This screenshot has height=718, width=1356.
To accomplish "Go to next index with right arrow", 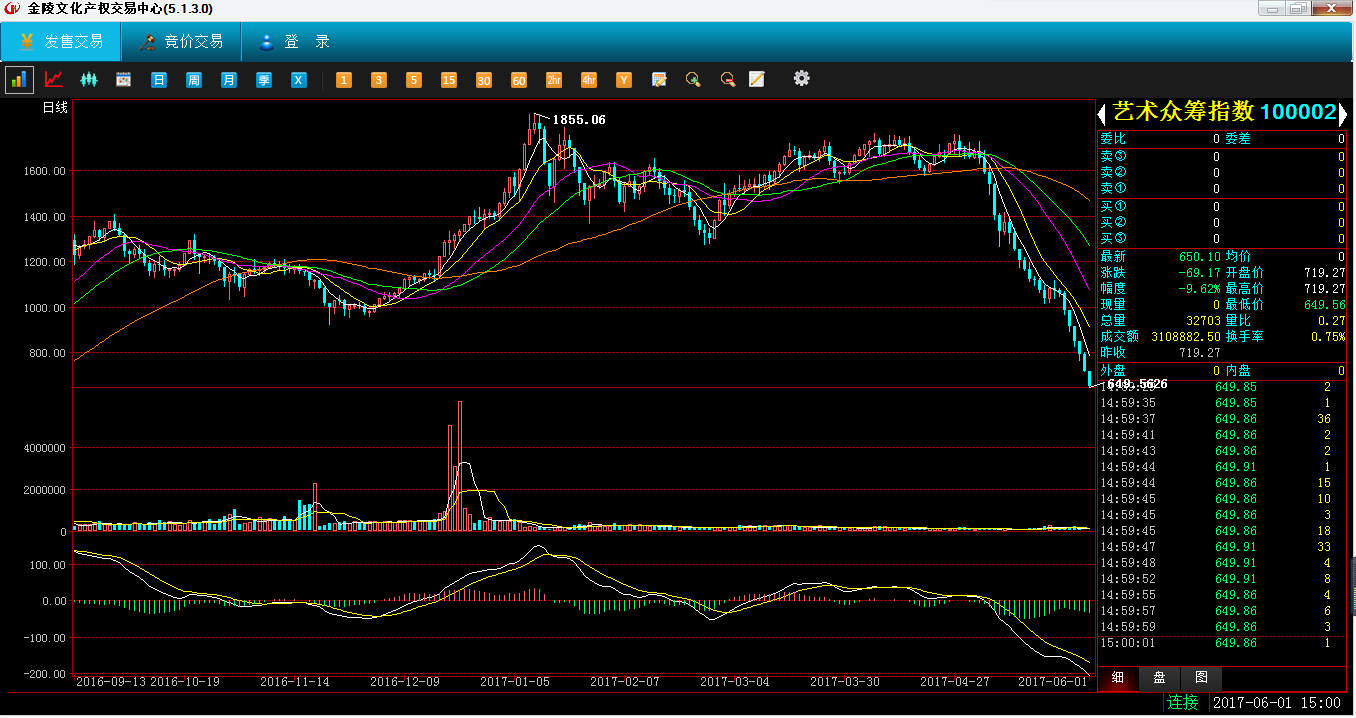I will tap(1343, 113).
